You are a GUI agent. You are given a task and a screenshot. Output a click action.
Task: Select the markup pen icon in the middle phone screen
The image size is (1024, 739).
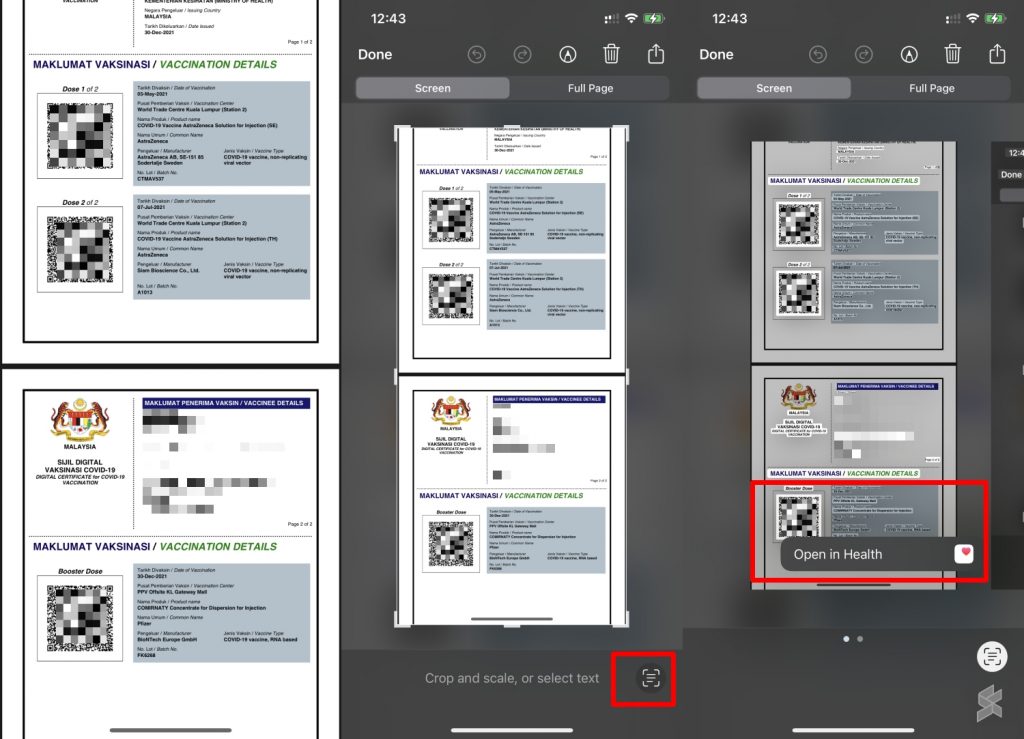pyautogui.click(x=568, y=54)
